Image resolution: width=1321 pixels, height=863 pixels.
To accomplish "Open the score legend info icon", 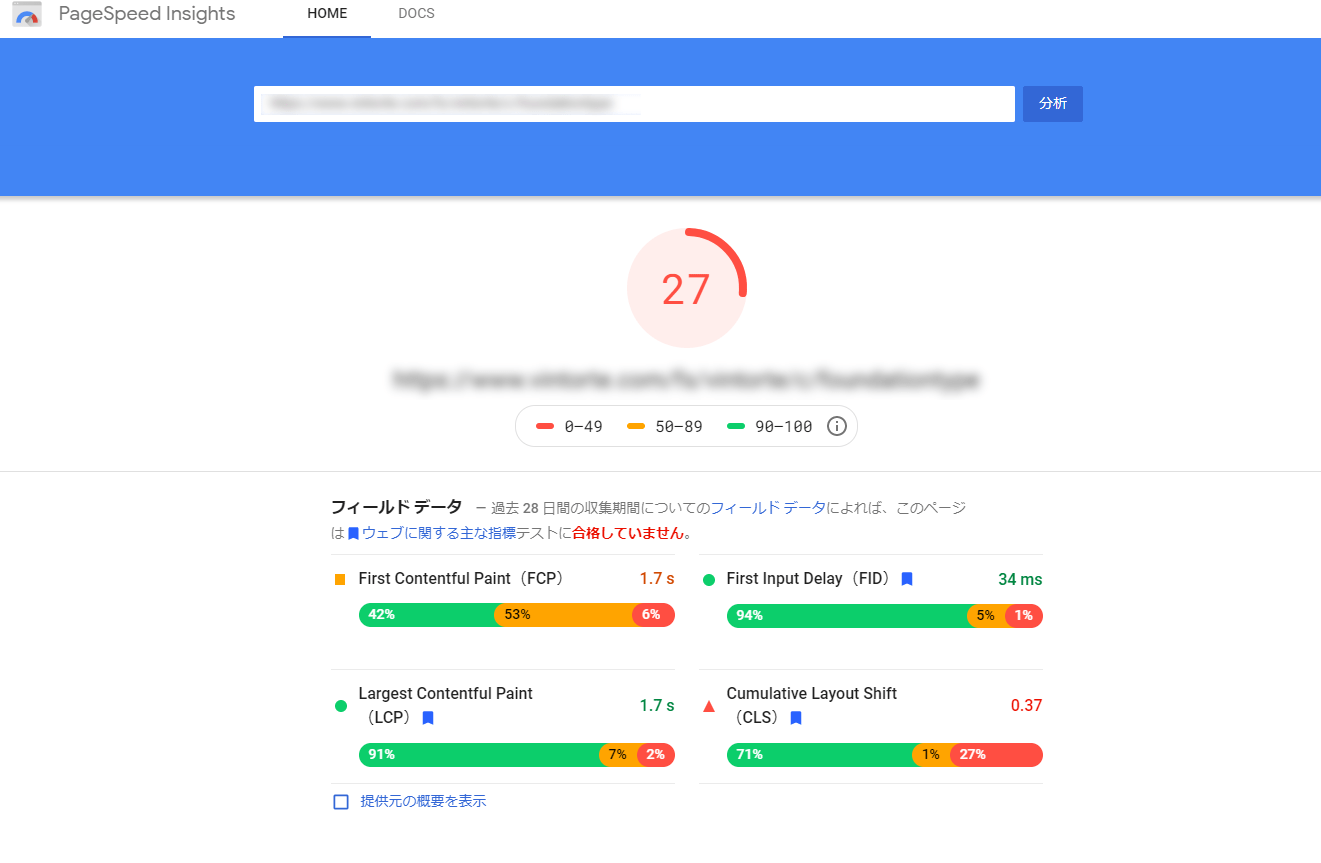I will [837, 426].
